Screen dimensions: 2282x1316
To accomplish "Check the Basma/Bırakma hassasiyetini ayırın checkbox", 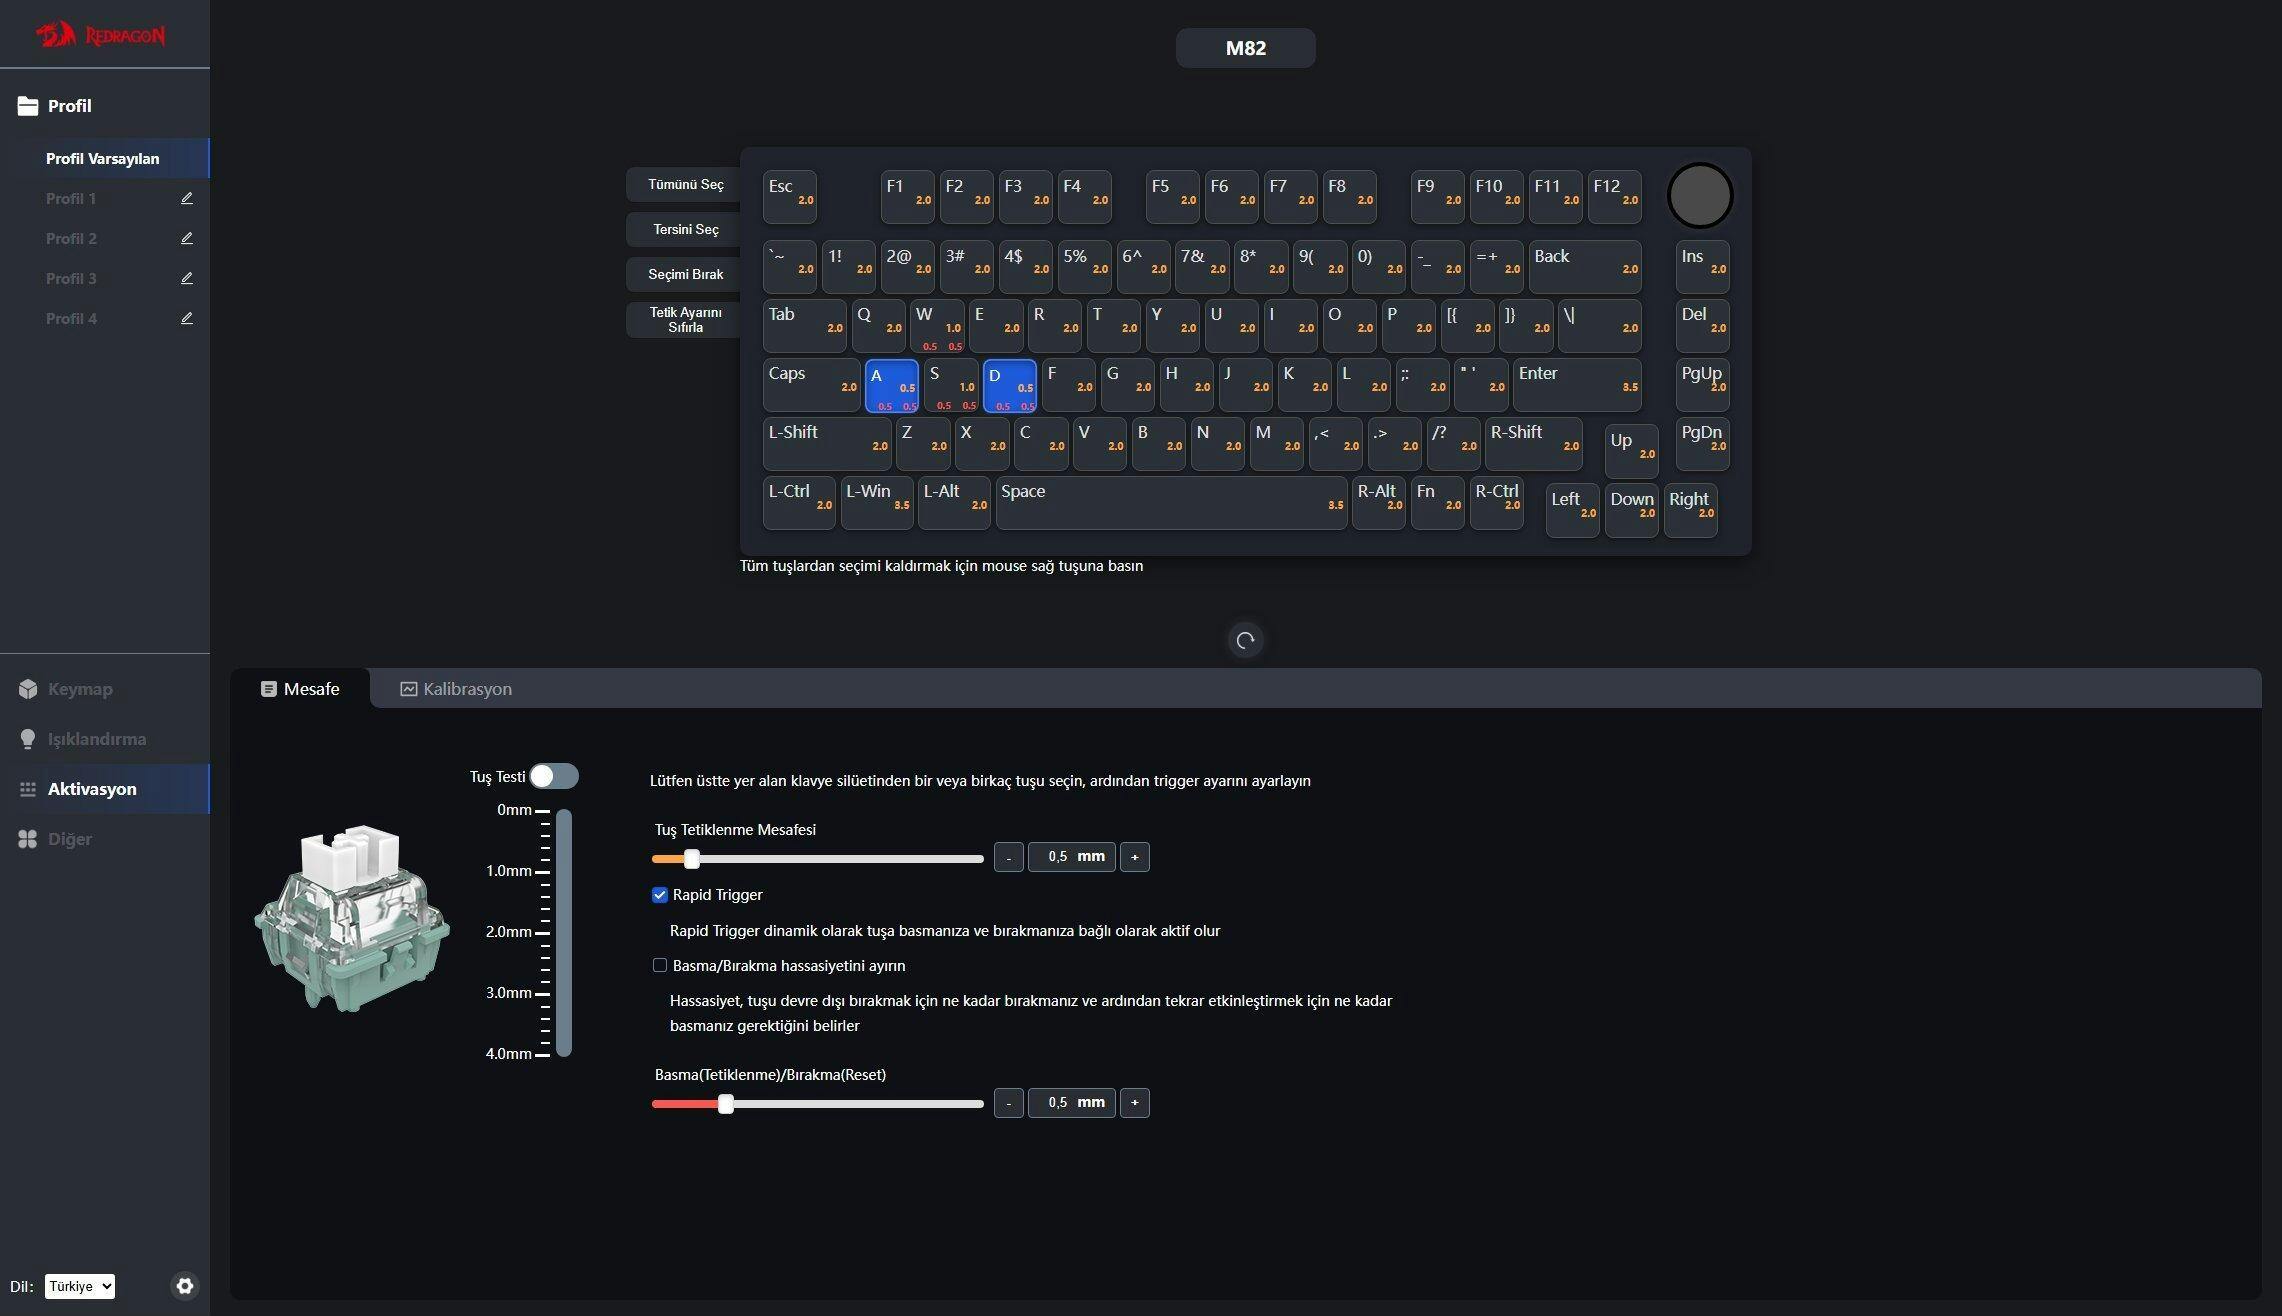I will (x=660, y=966).
